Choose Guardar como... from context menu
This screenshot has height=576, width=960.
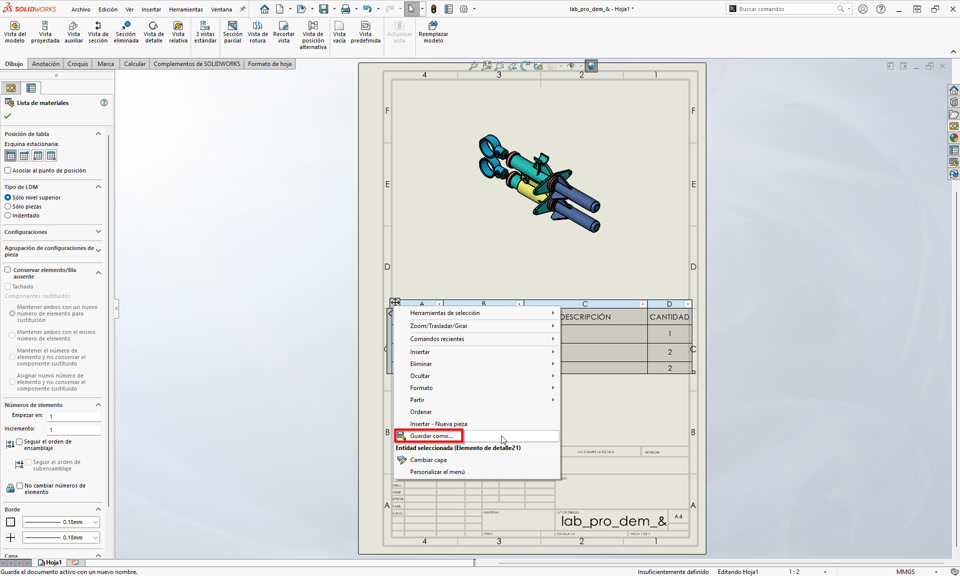click(431, 436)
